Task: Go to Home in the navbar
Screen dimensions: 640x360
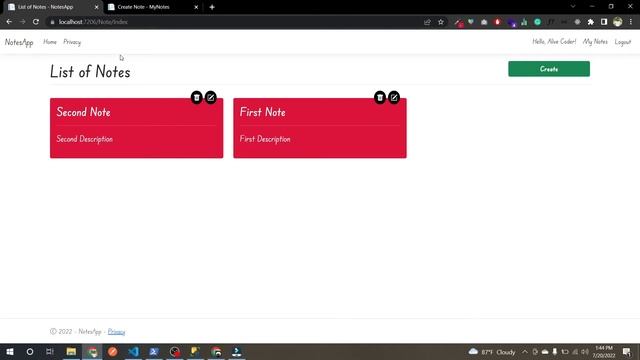Action: 50,42
